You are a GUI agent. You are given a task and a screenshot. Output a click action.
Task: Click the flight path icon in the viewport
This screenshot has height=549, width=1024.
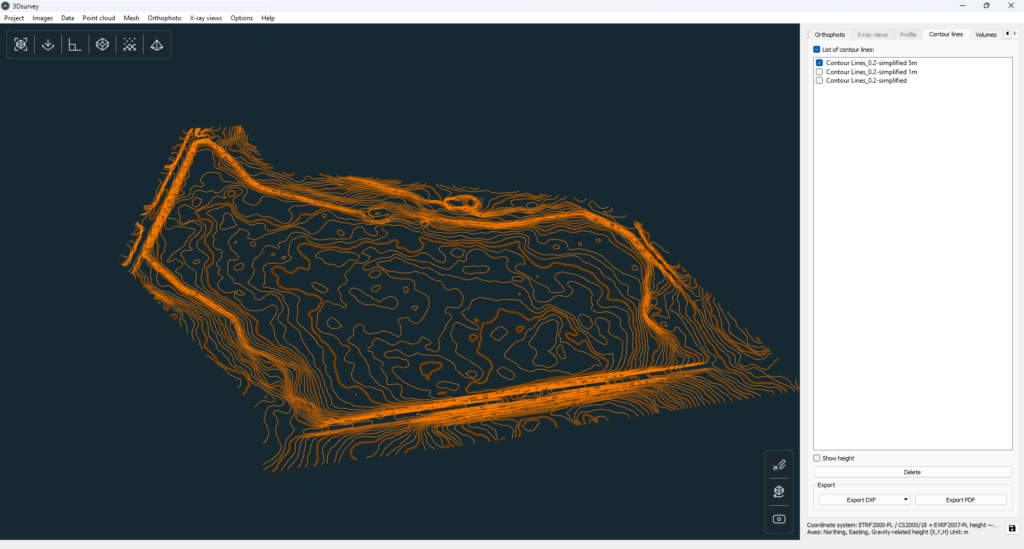click(779, 465)
